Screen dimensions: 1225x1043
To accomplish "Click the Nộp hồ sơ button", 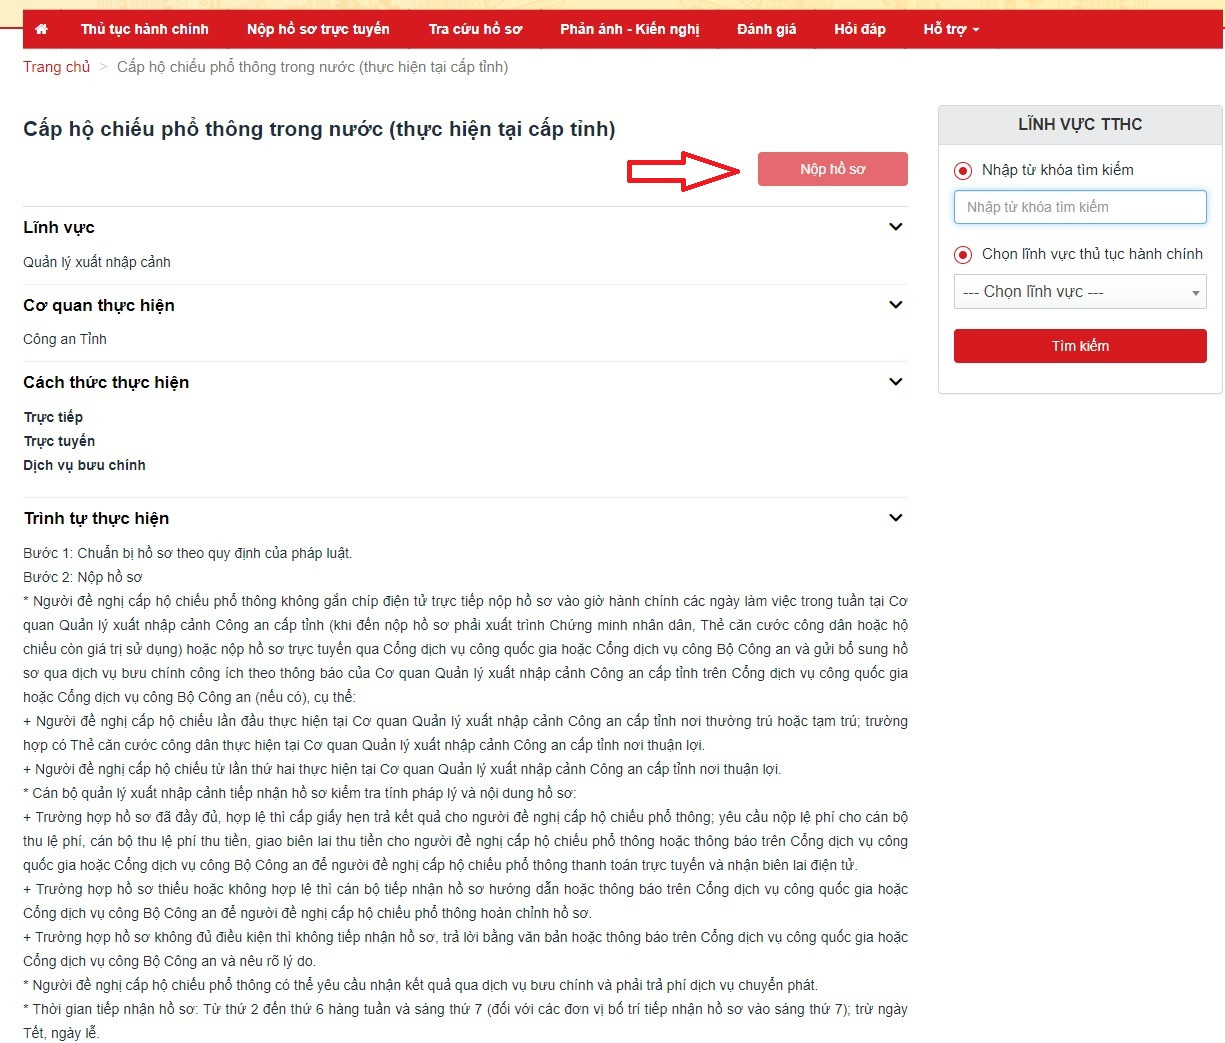I will (x=833, y=169).
